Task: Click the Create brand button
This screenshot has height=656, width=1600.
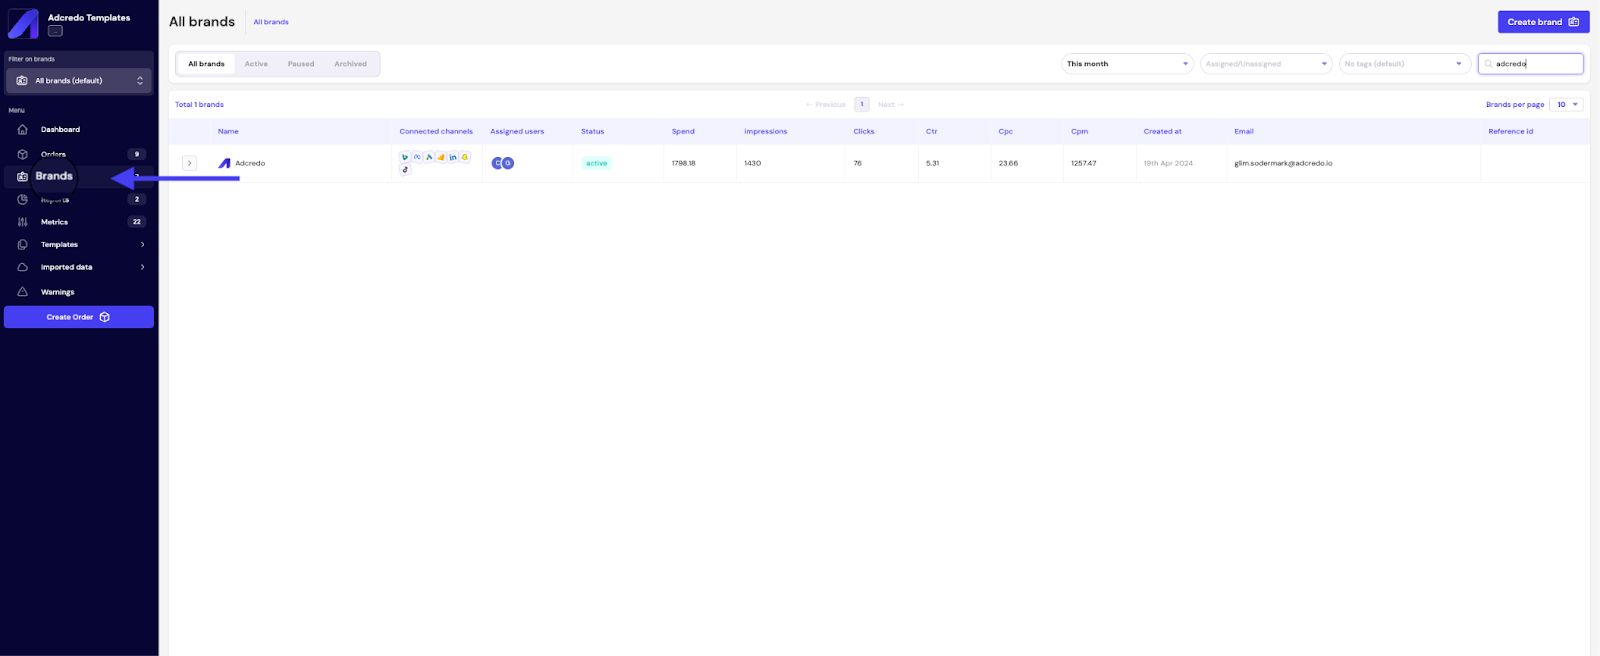Action: click(1542, 22)
